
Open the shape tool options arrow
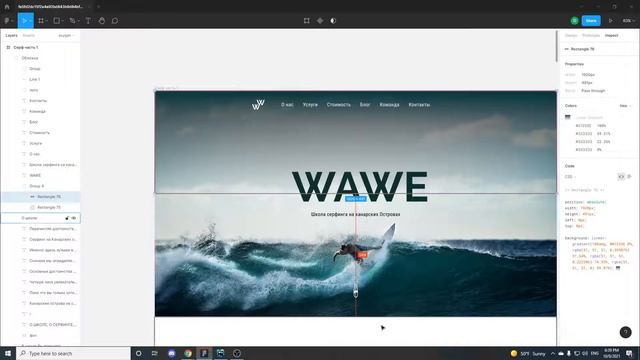click(62, 21)
